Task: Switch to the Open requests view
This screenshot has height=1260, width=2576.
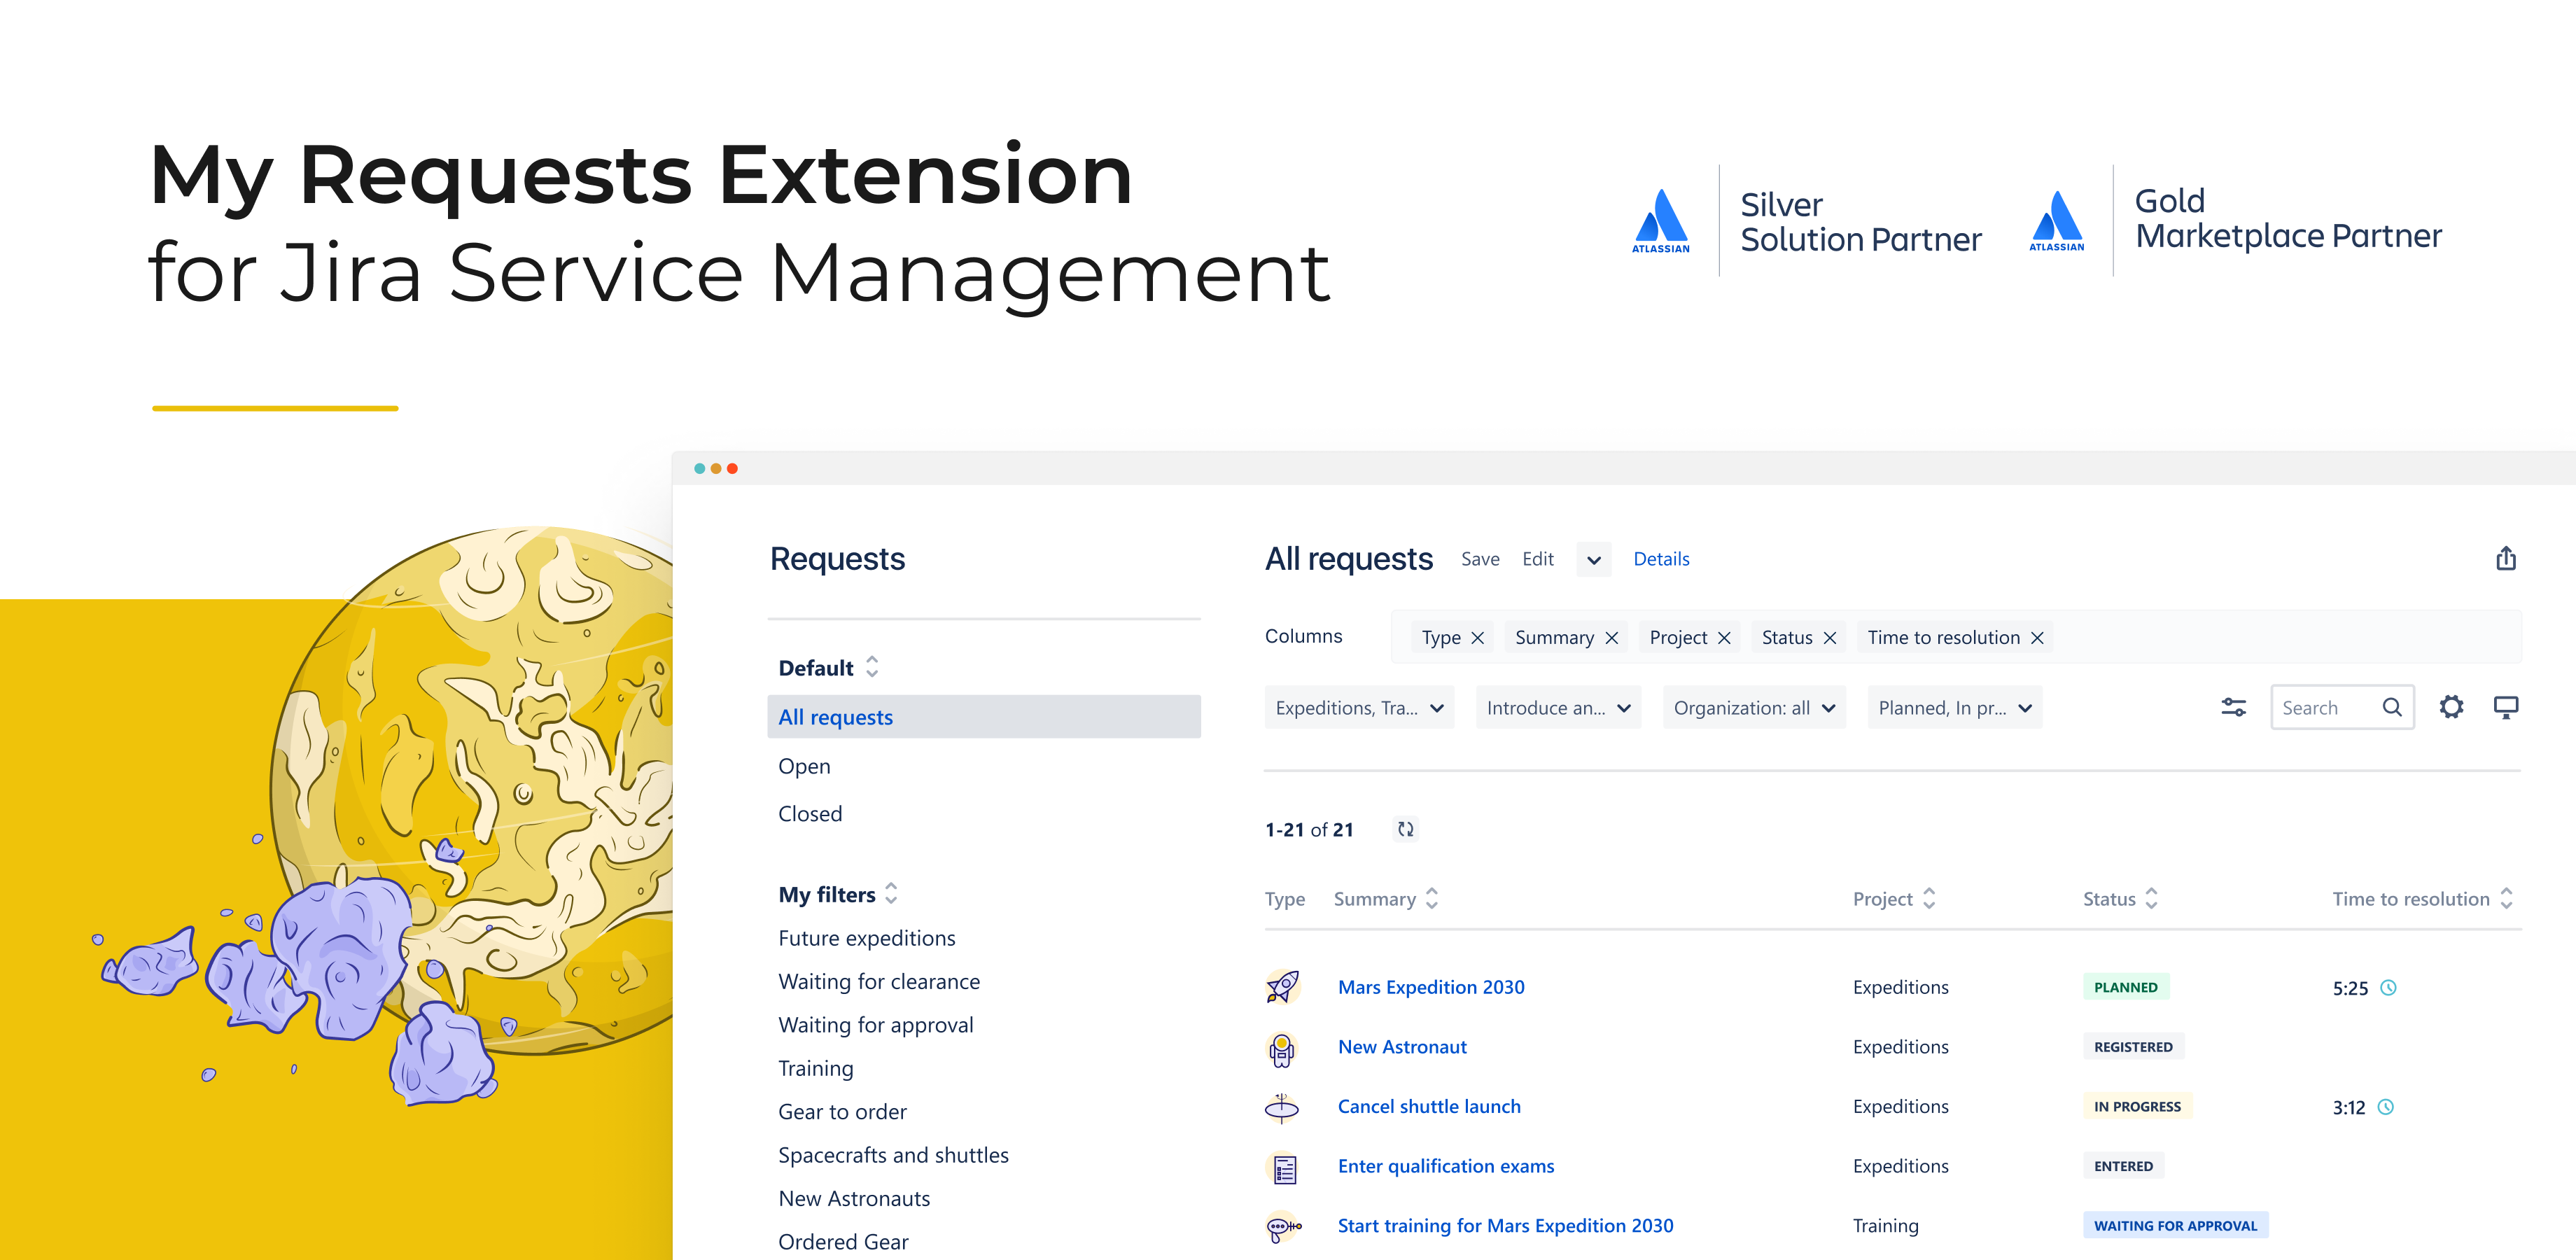Action: click(x=804, y=765)
